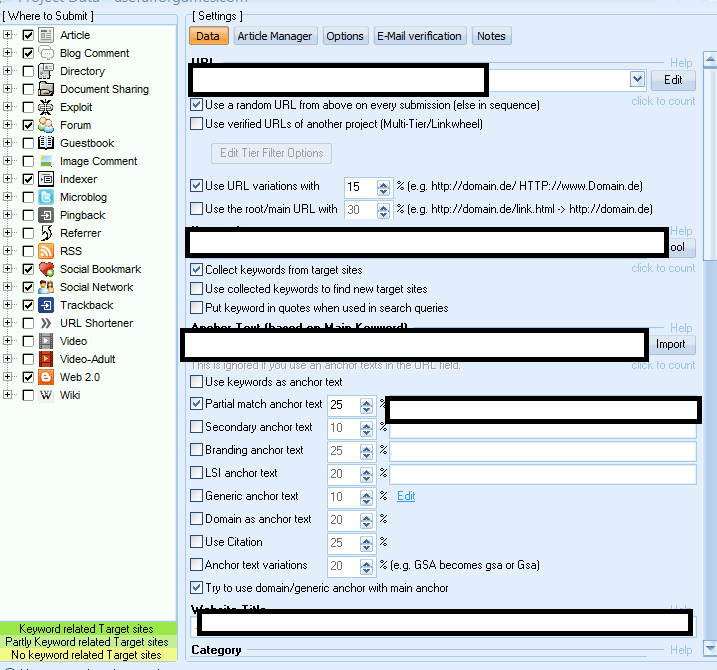Click the RSS feed icon
Viewport: 717px width, 670px height.
pos(46,251)
